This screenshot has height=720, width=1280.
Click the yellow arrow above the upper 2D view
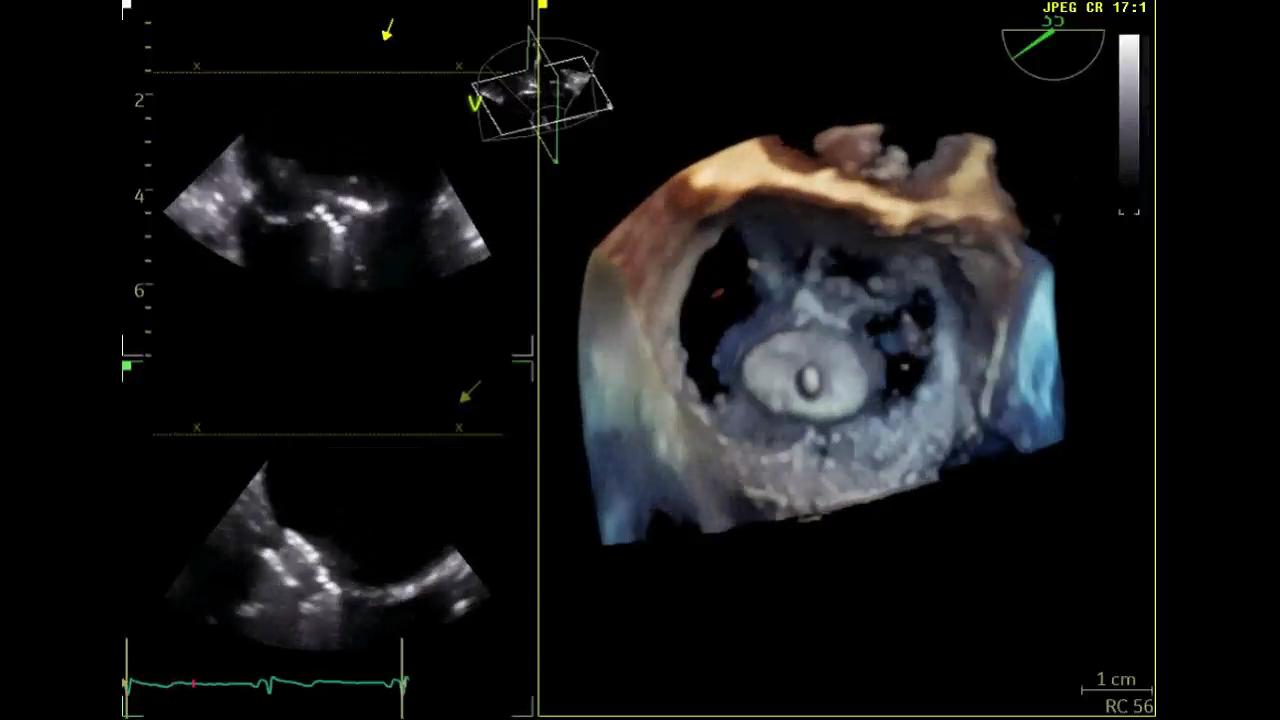pos(388,30)
